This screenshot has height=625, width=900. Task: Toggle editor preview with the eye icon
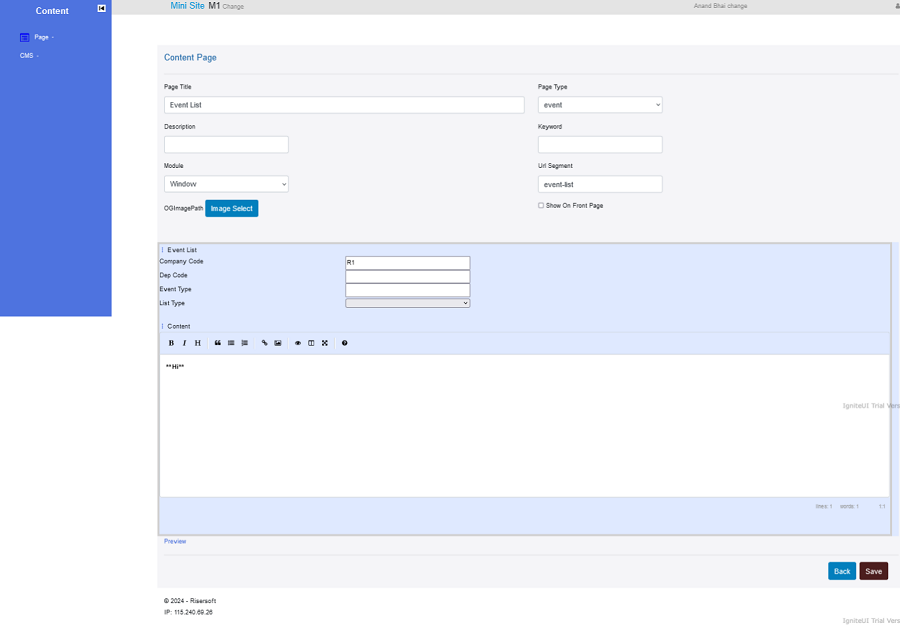click(298, 343)
